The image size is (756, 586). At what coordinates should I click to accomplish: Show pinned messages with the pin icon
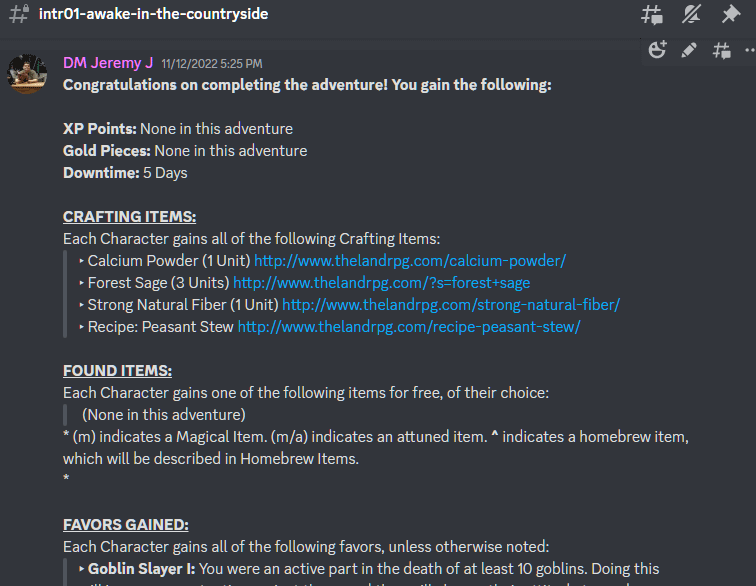tap(731, 15)
